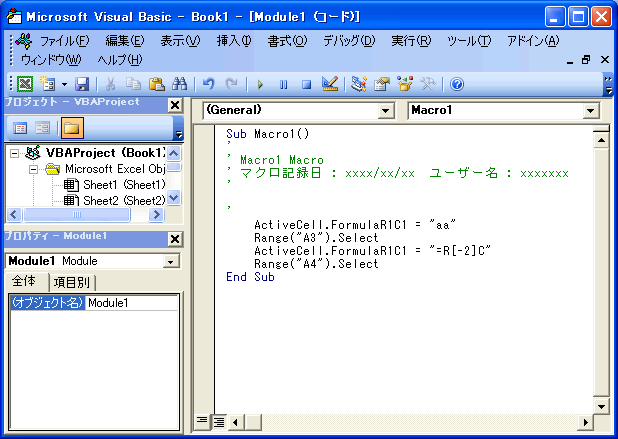Open the ファイル(F) menu
Image resolution: width=618 pixels, height=439 pixels.
tap(65, 41)
